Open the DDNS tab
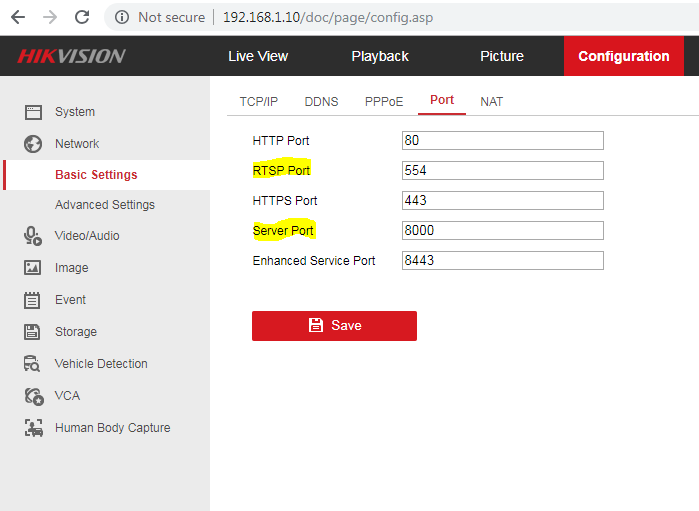699x511 pixels. [321, 102]
